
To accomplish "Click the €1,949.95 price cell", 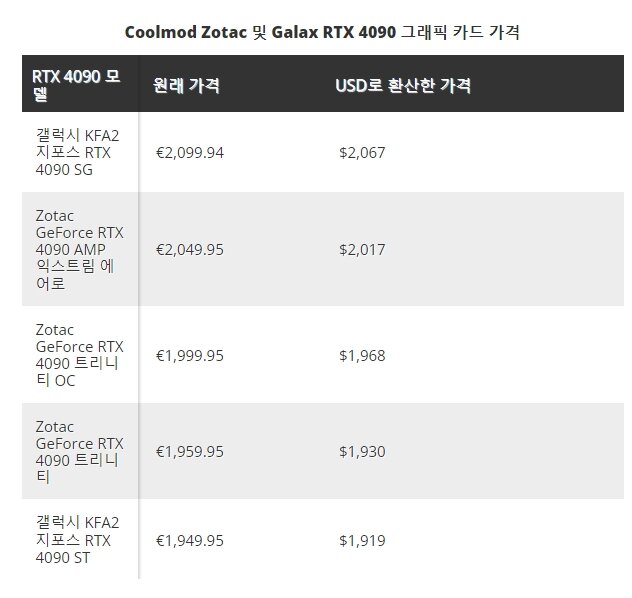I will (x=190, y=541).
